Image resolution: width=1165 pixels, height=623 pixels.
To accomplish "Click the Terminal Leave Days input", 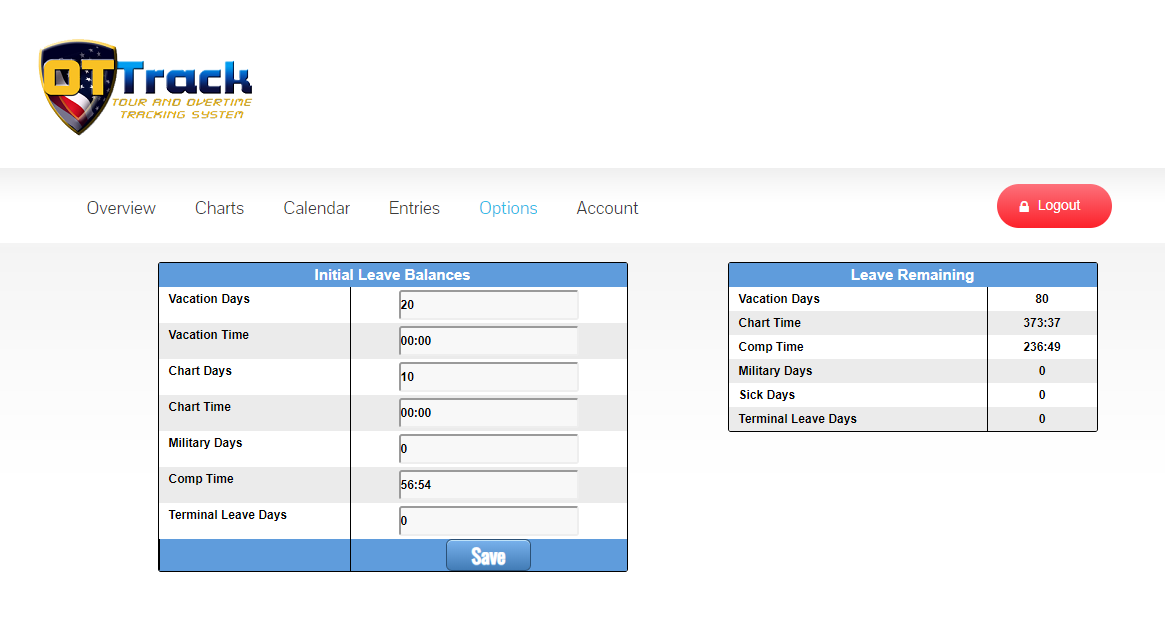I will [x=488, y=521].
